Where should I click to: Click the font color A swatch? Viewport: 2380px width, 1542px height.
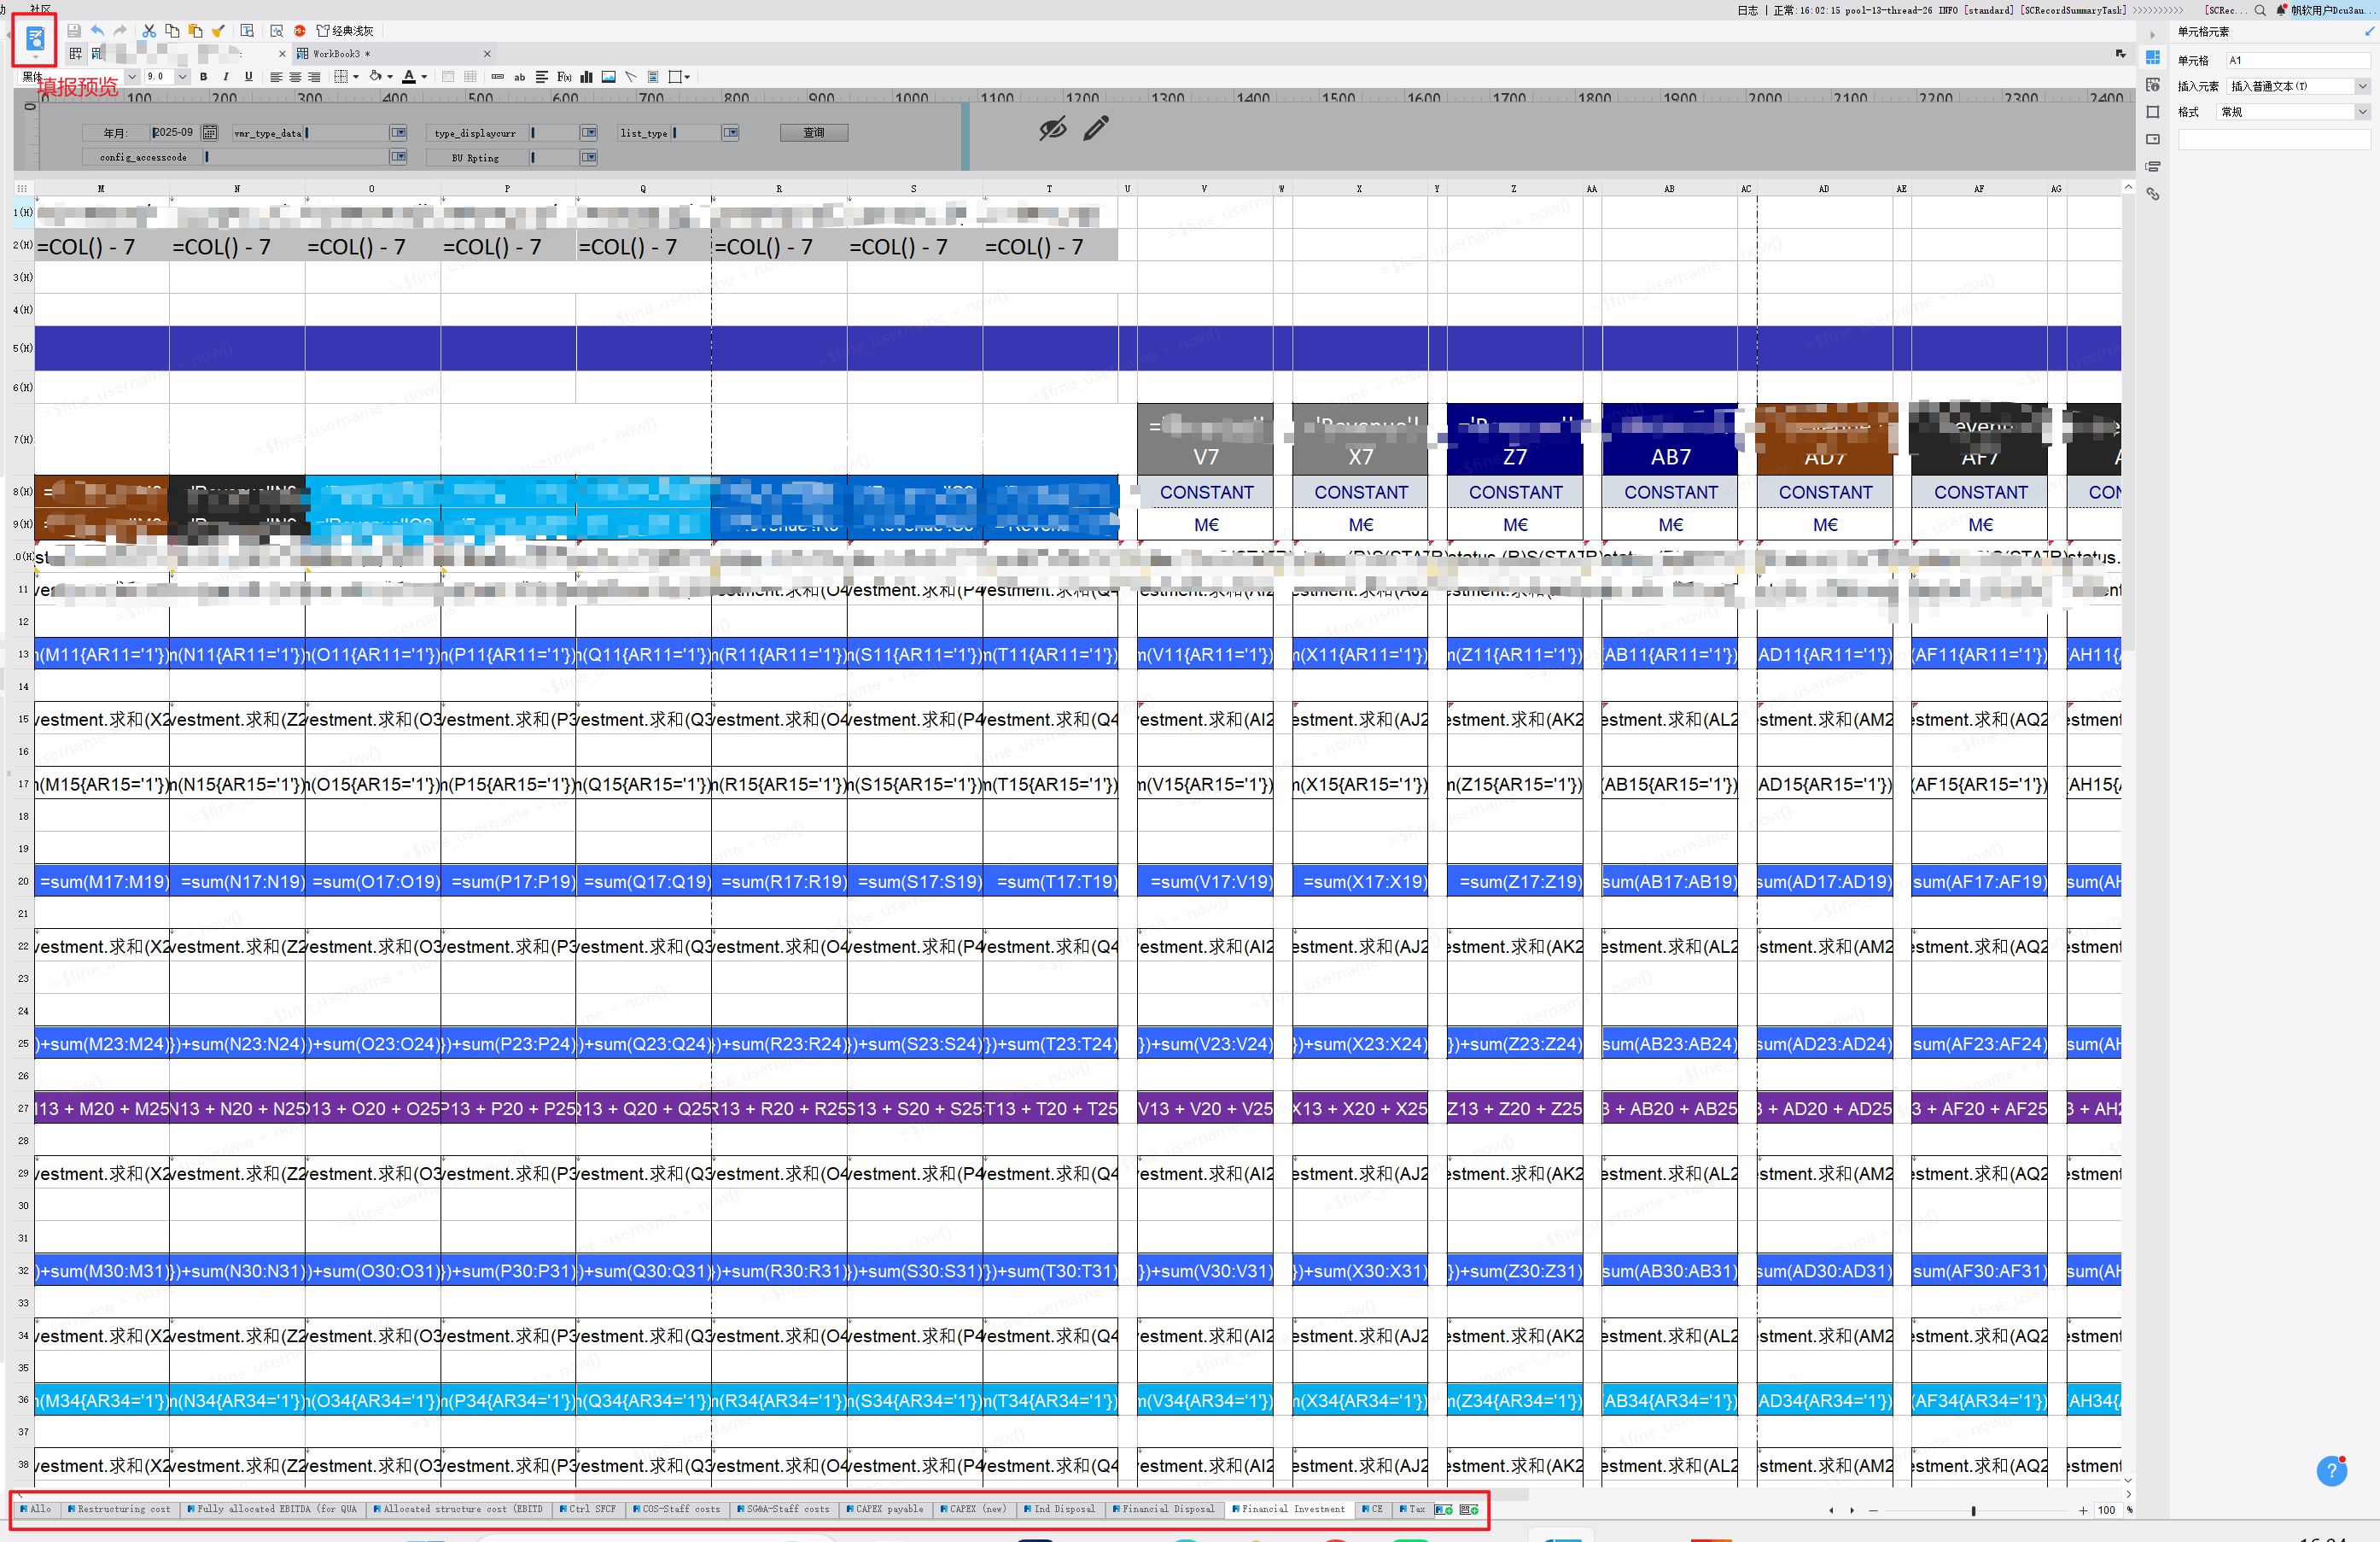pyautogui.click(x=408, y=77)
